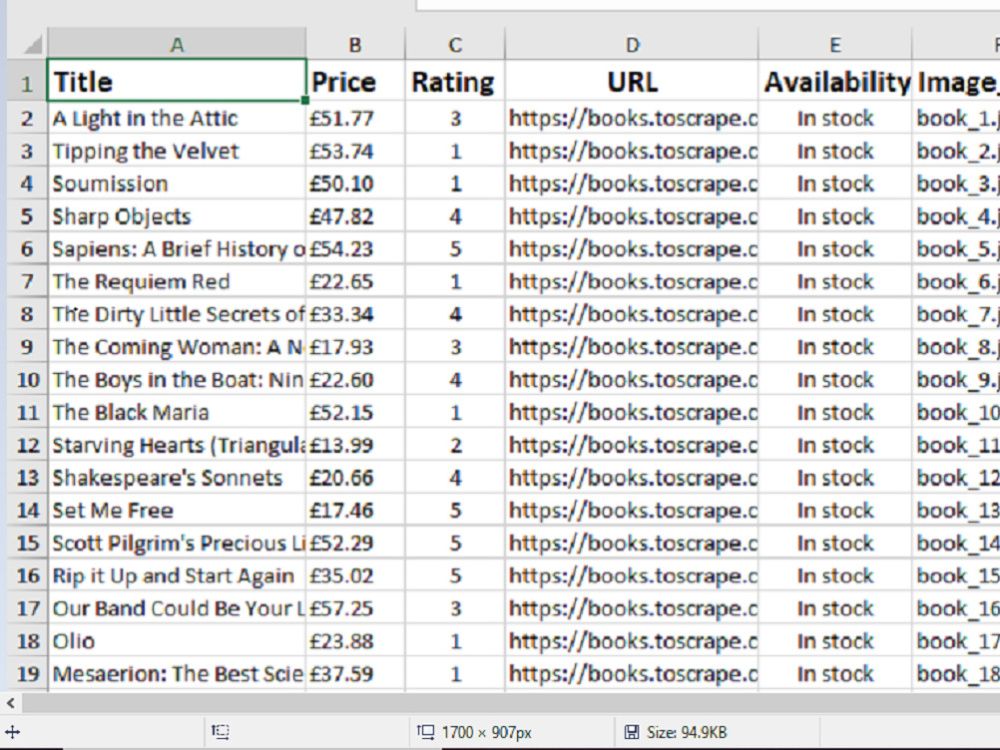This screenshot has width=1000, height=750.
Task: Click the rating cell for Starving Hearts
Action: [455, 445]
